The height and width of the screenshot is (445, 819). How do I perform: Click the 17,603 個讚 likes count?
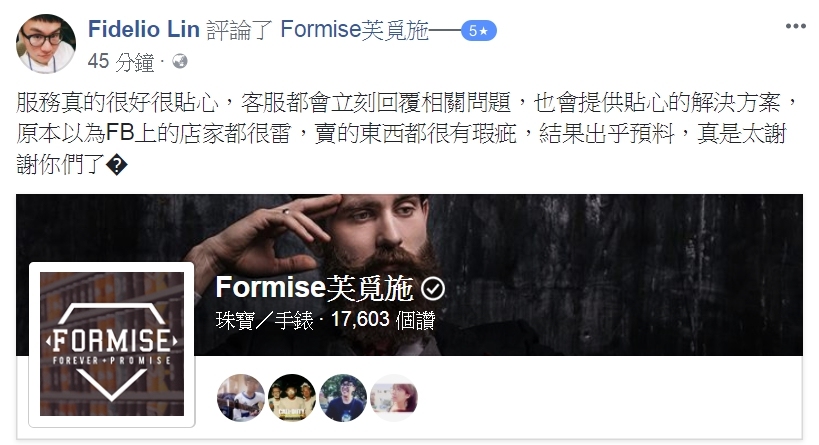pos(383,319)
